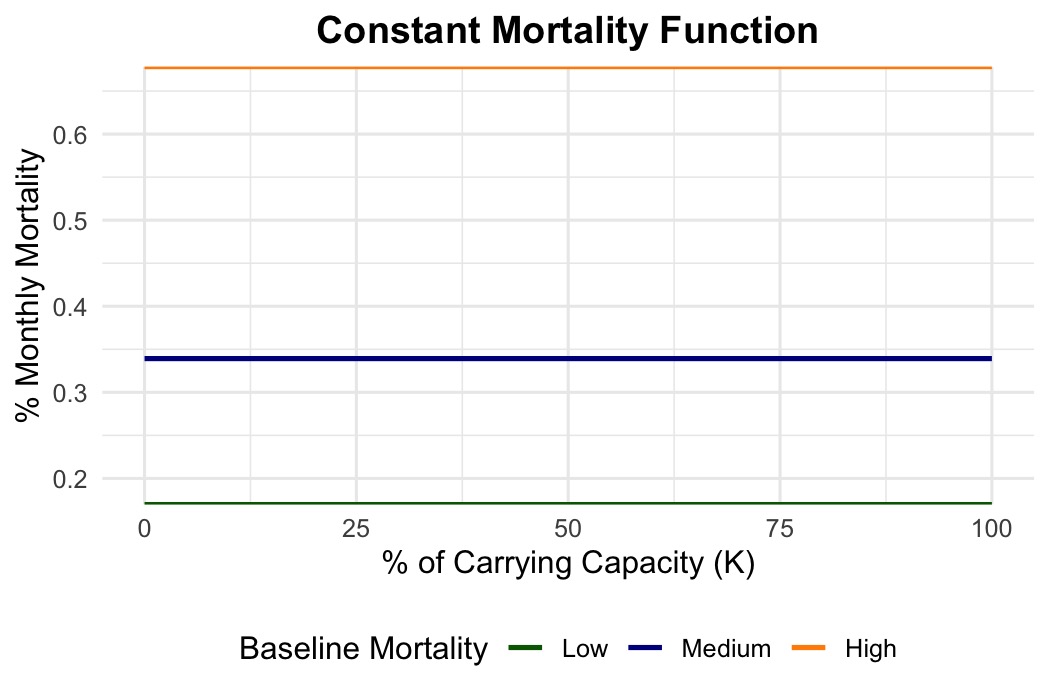Click the Baseline Mortality legend title
The width and height of the screenshot is (1050, 700).
pos(363,649)
